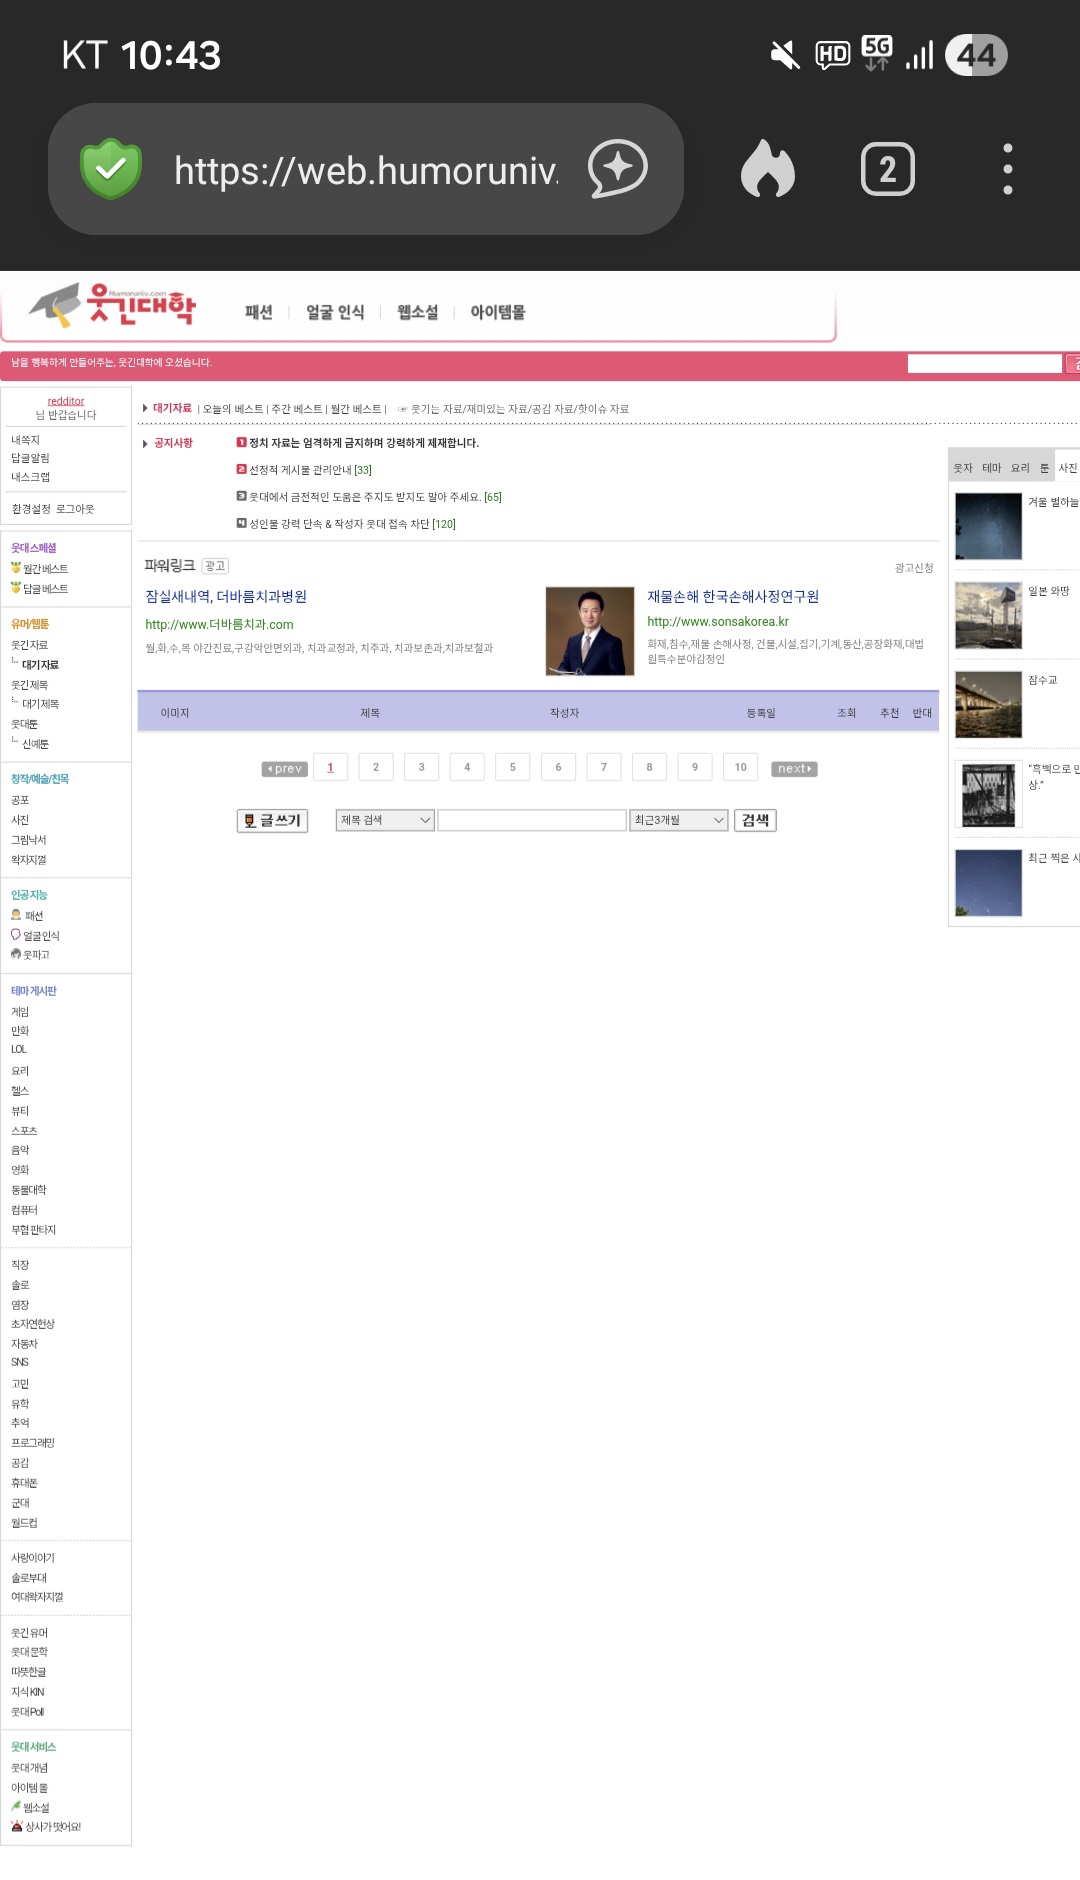The image size is (1080, 1880).
Task: Open 환경설정 settings link
Action: [x=31, y=509]
